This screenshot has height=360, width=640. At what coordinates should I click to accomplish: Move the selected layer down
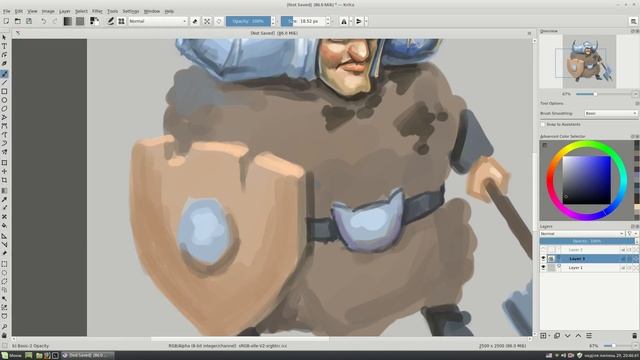point(567,336)
